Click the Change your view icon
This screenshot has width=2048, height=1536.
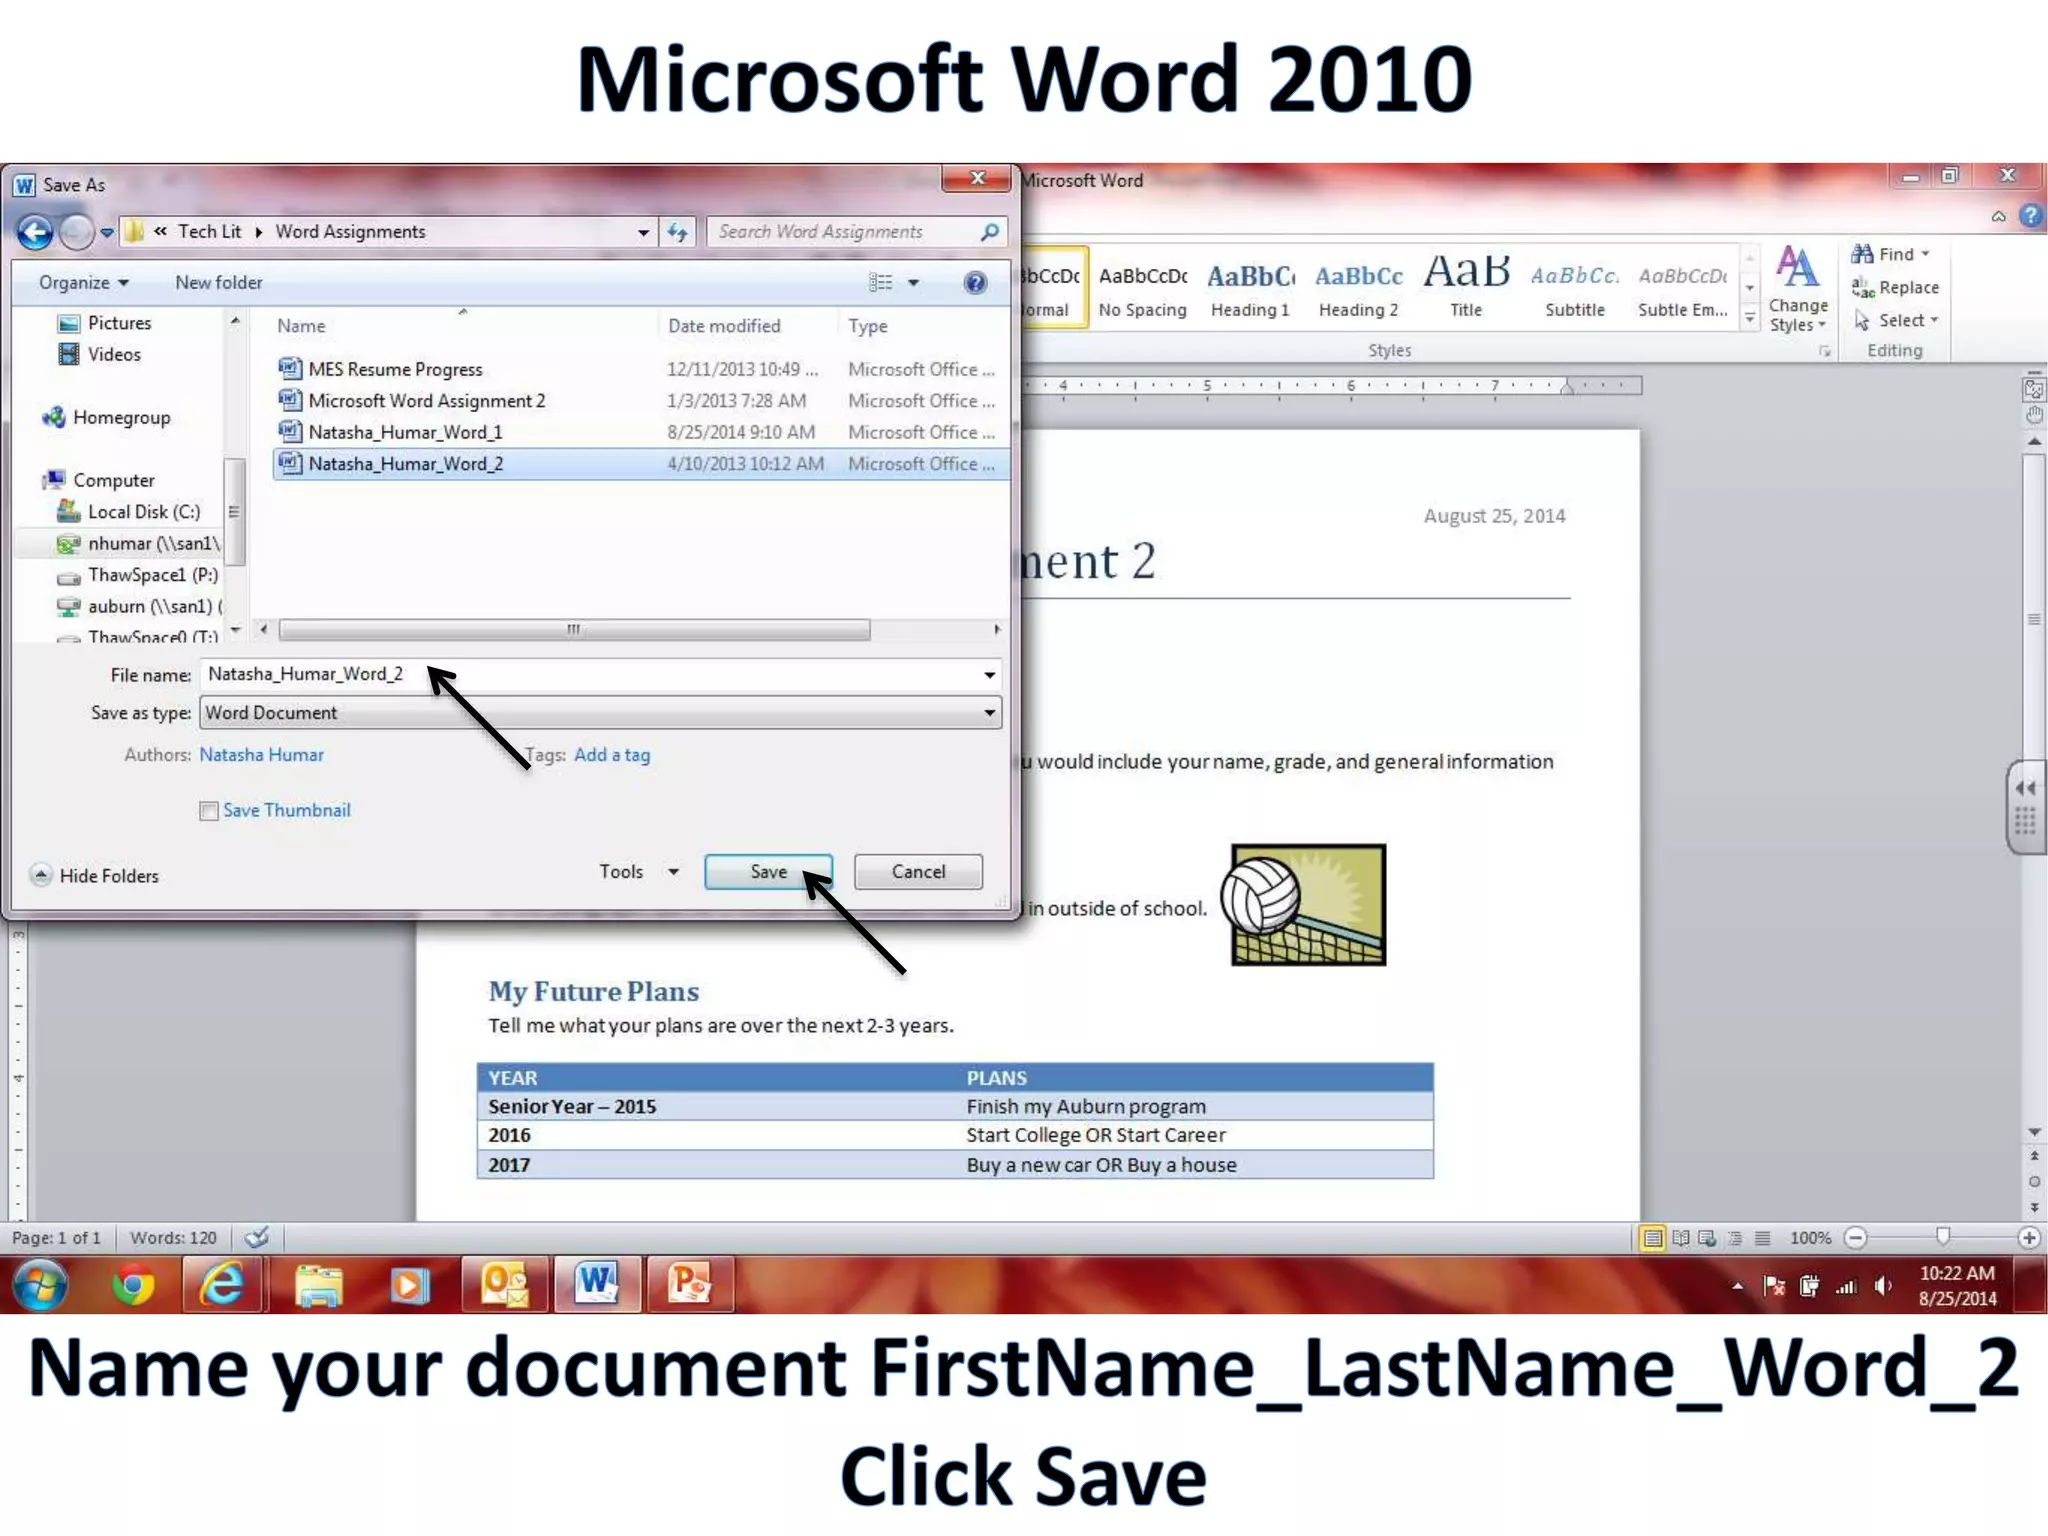(880, 283)
